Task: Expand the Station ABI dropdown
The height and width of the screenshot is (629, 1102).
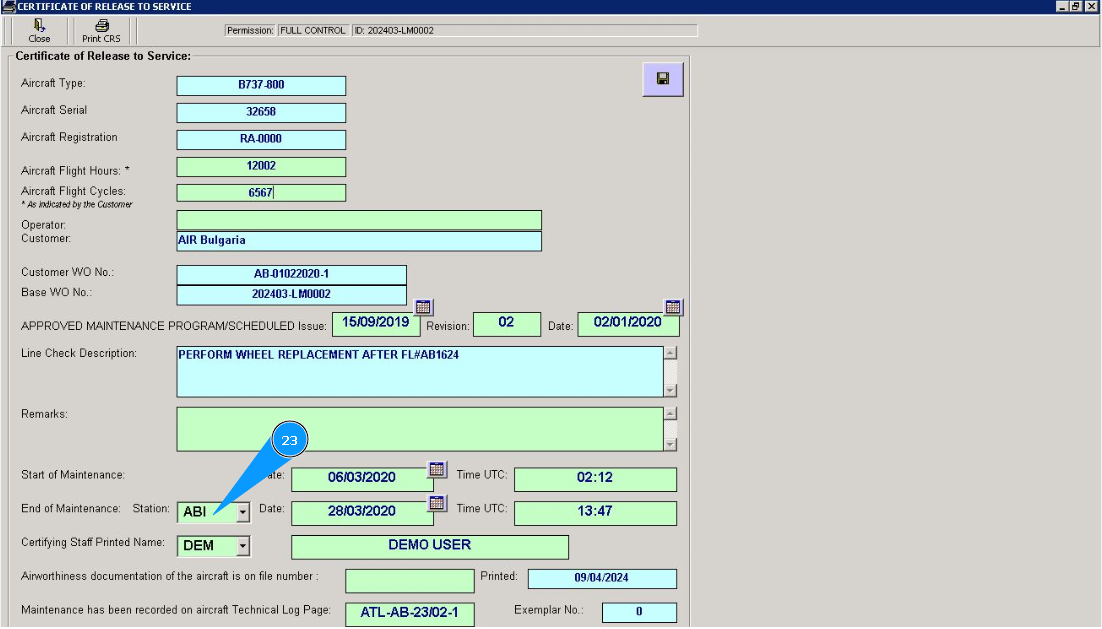Action: coord(242,513)
